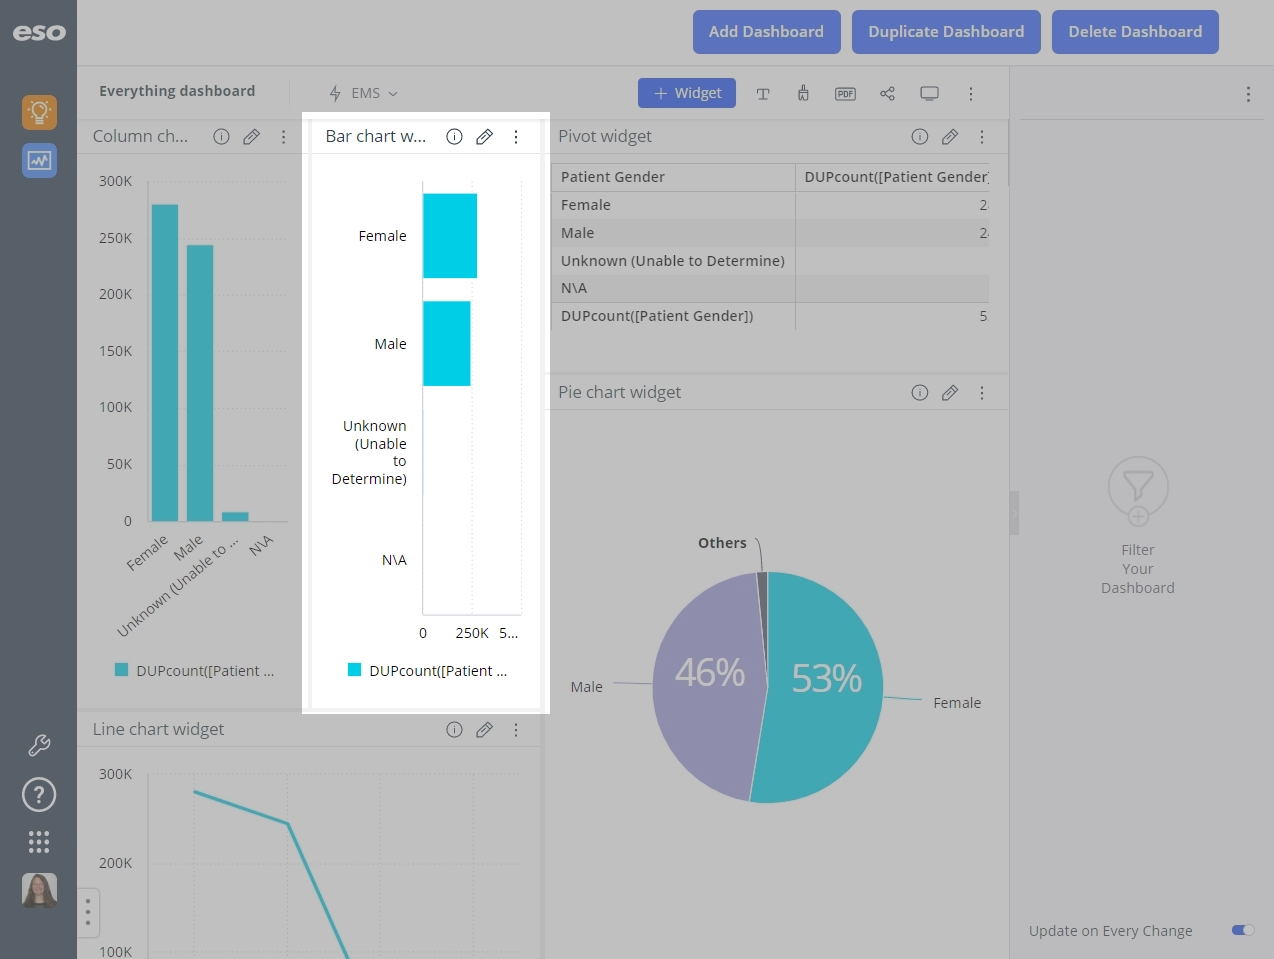This screenshot has height=959, width=1274.
Task: Open the dashboard color palette brush icon
Action: [x=803, y=94]
